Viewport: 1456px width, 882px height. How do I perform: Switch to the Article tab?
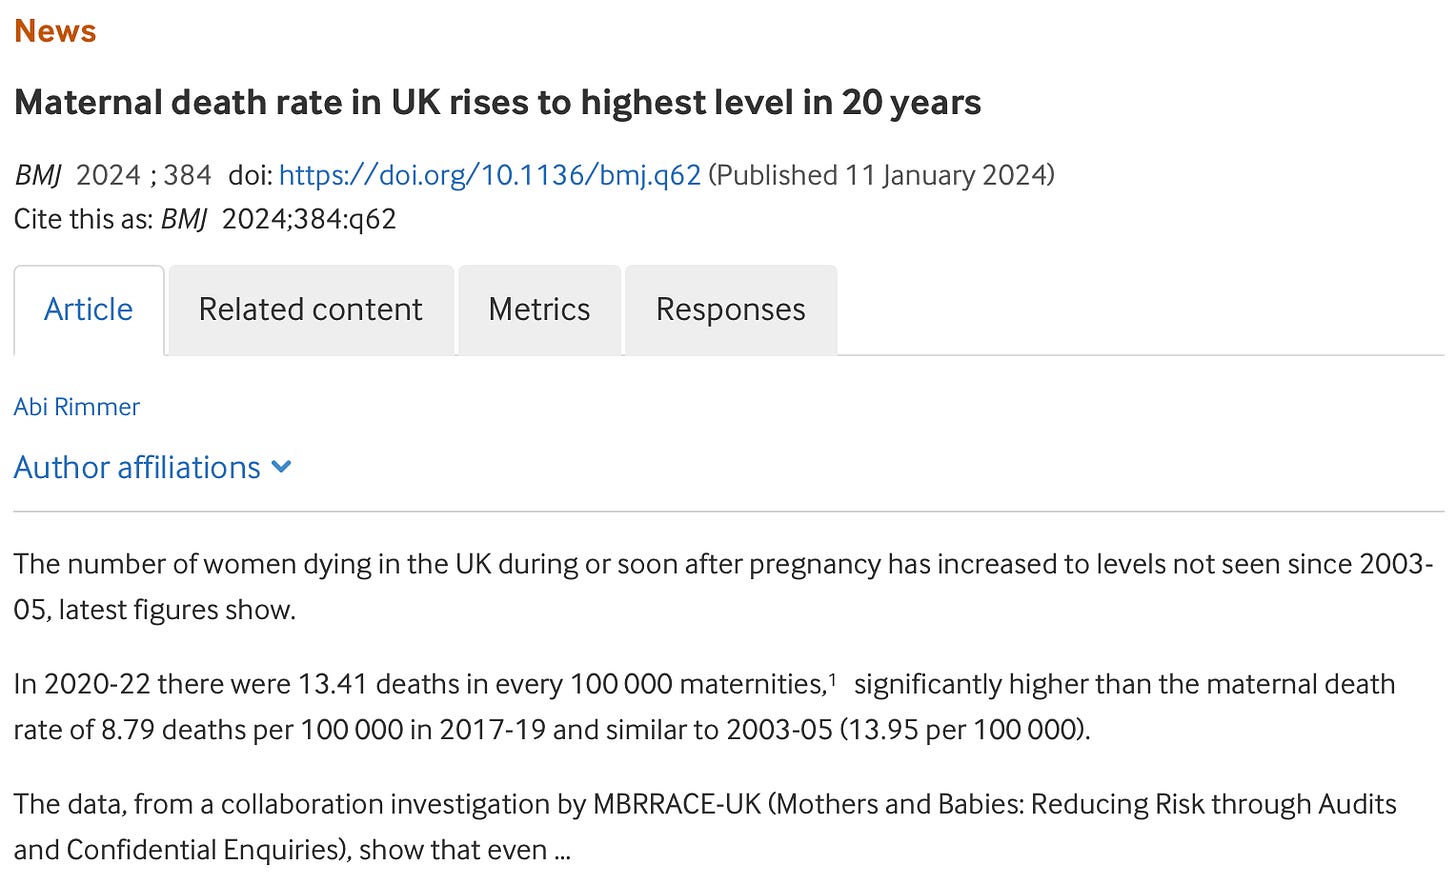click(89, 310)
